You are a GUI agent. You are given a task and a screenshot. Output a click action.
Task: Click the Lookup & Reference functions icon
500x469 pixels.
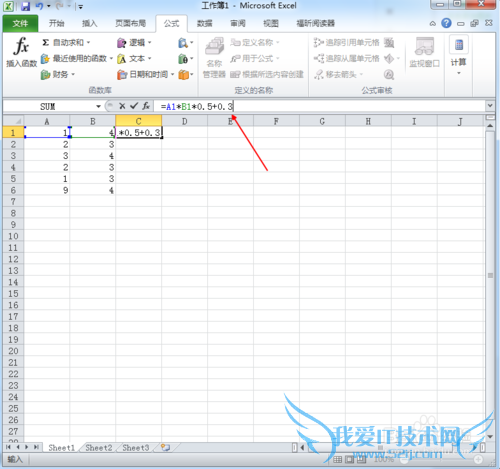[185, 43]
